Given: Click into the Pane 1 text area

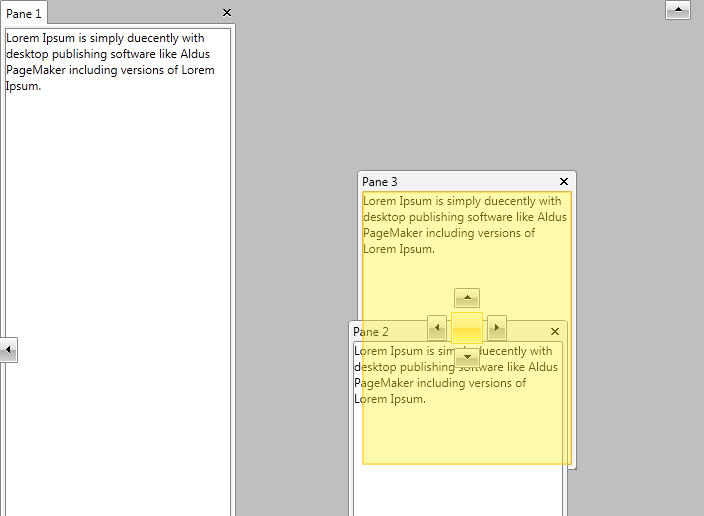Looking at the screenshot, I should tap(118, 272).
